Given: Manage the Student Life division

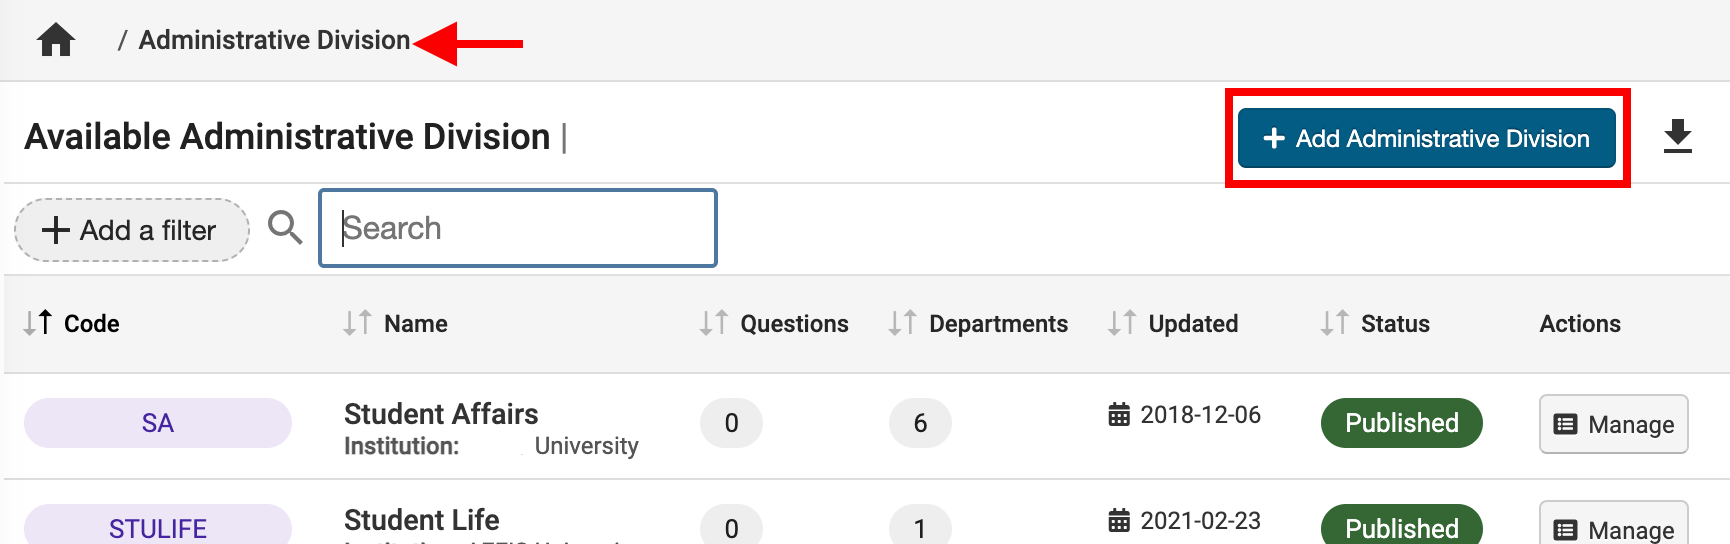Looking at the screenshot, I should [x=1613, y=527].
